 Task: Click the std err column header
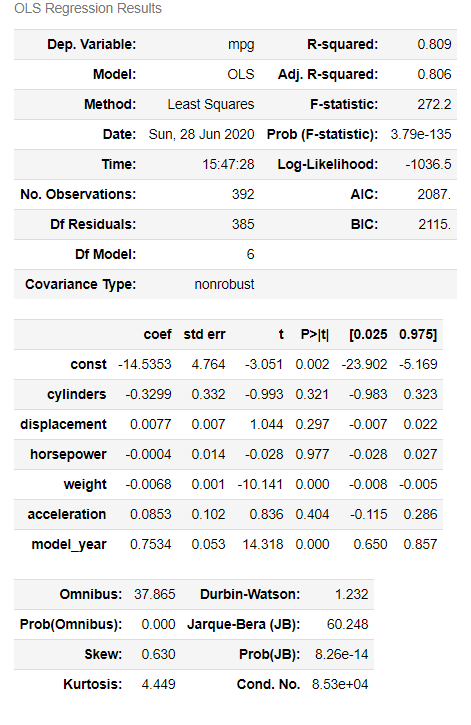pyautogui.click(x=204, y=334)
